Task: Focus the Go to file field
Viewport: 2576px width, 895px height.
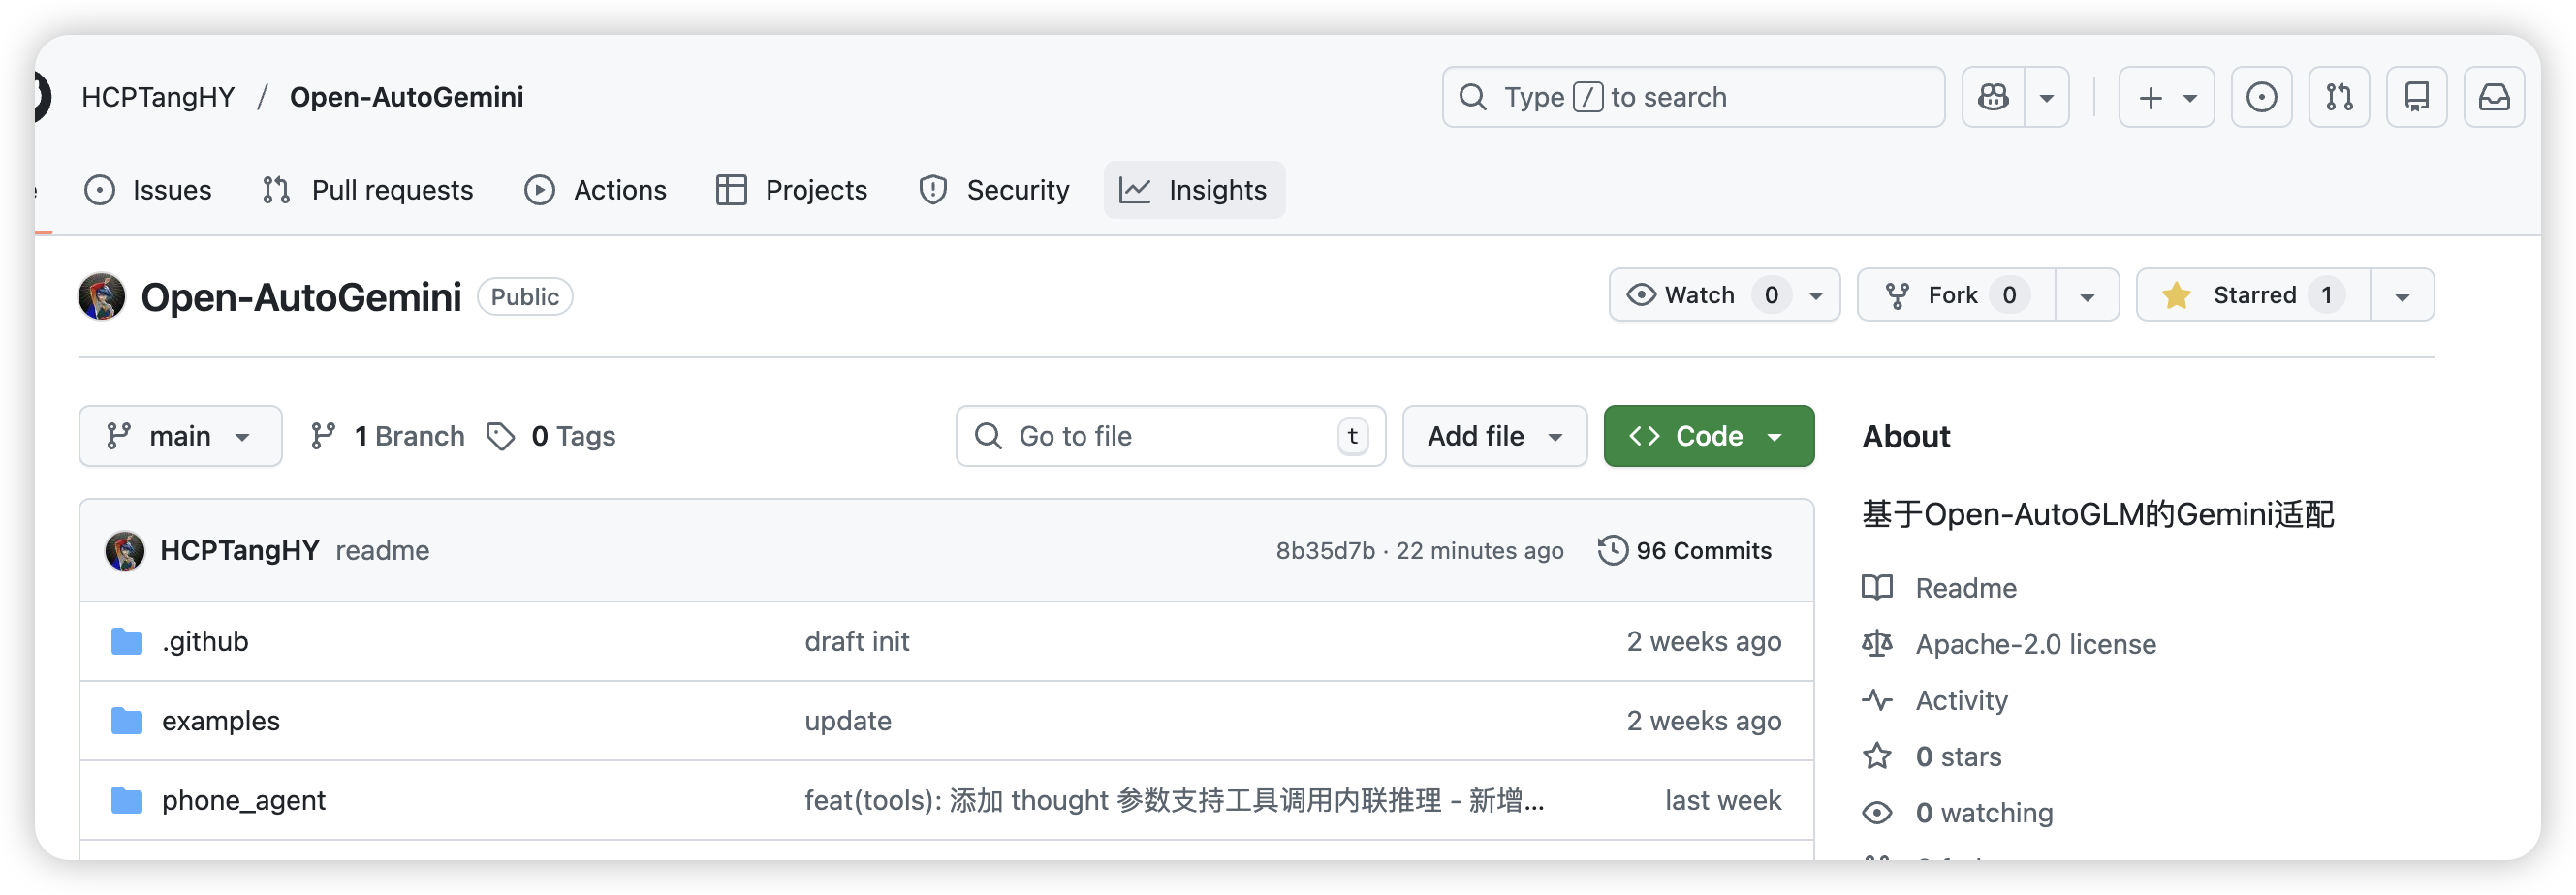Action: tap(1170, 436)
